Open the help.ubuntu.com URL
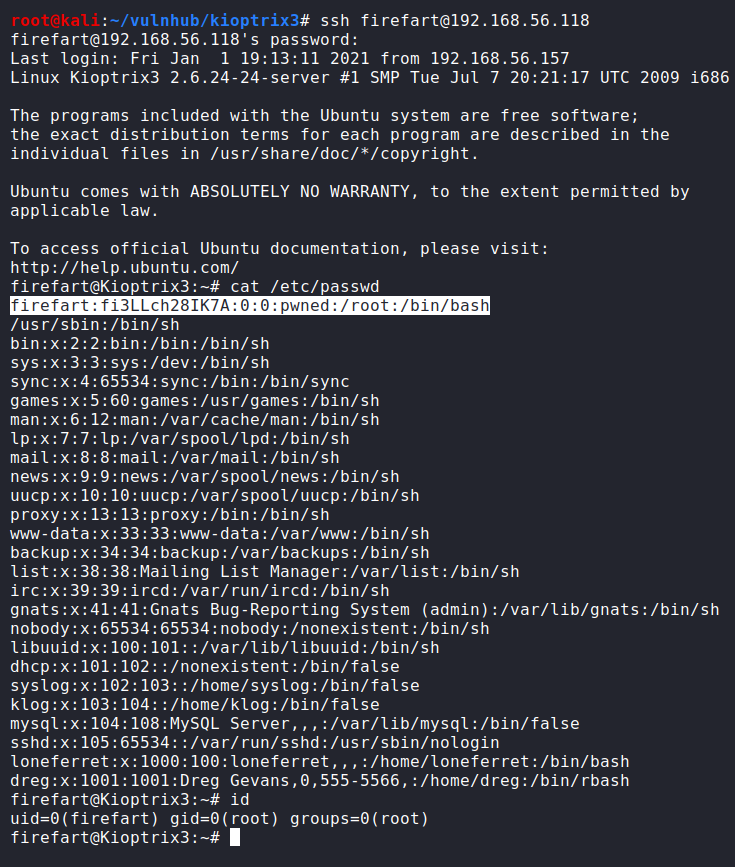This screenshot has height=867, width=735. pyautogui.click(x=124, y=267)
